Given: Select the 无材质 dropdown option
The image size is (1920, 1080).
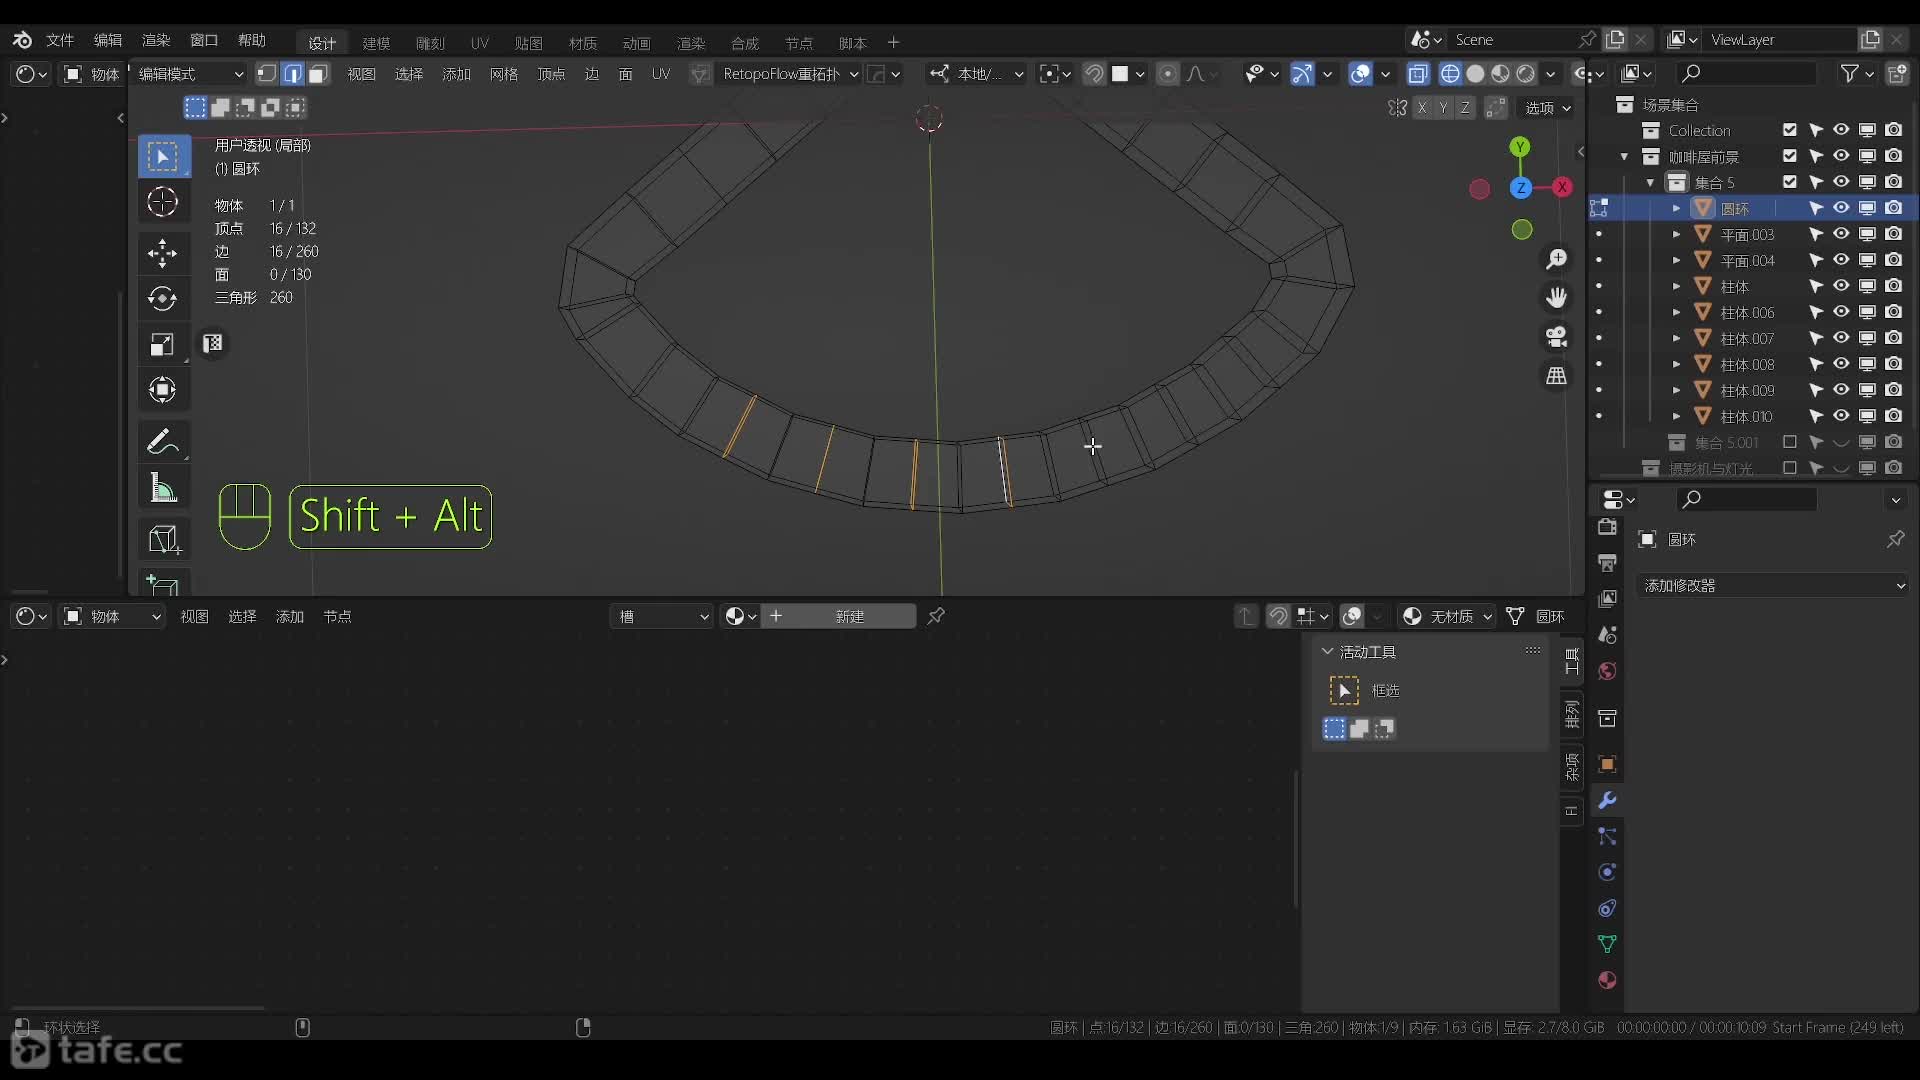Looking at the screenshot, I should tap(1447, 616).
